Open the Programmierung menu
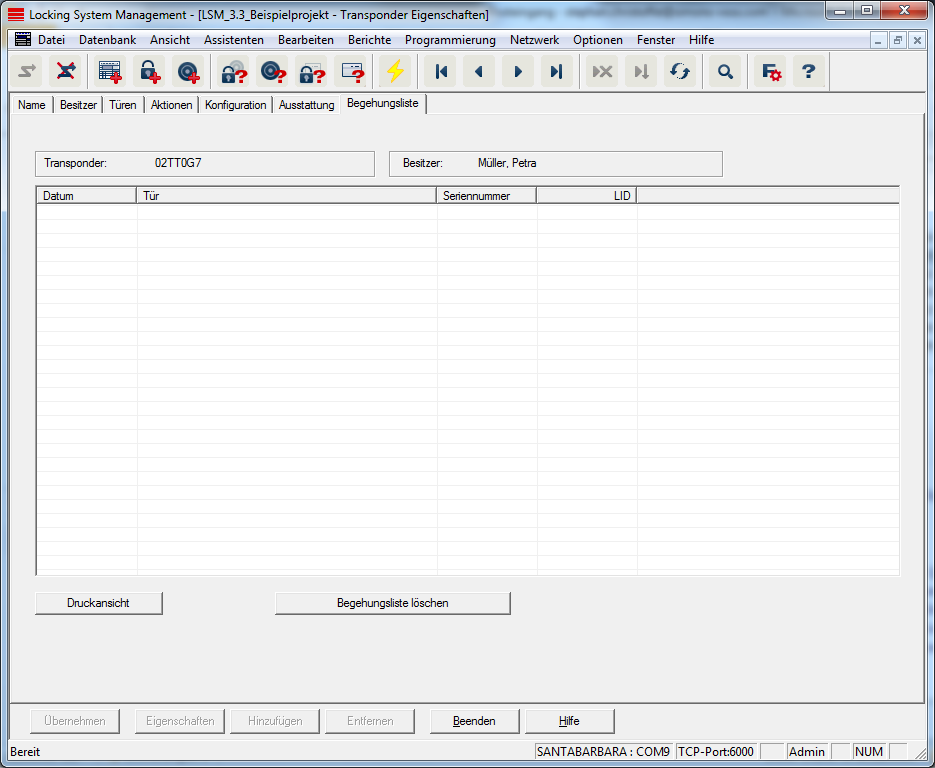 [450, 40]
